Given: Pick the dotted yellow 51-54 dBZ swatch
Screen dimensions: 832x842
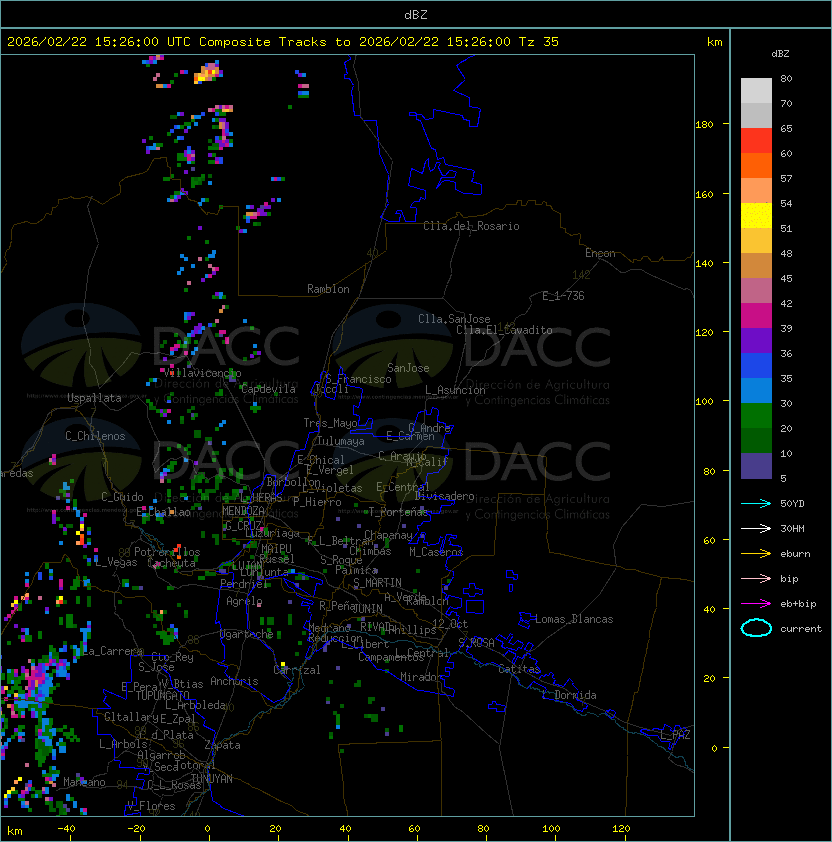Looking at the screenshot, I should tap(756, 216).
